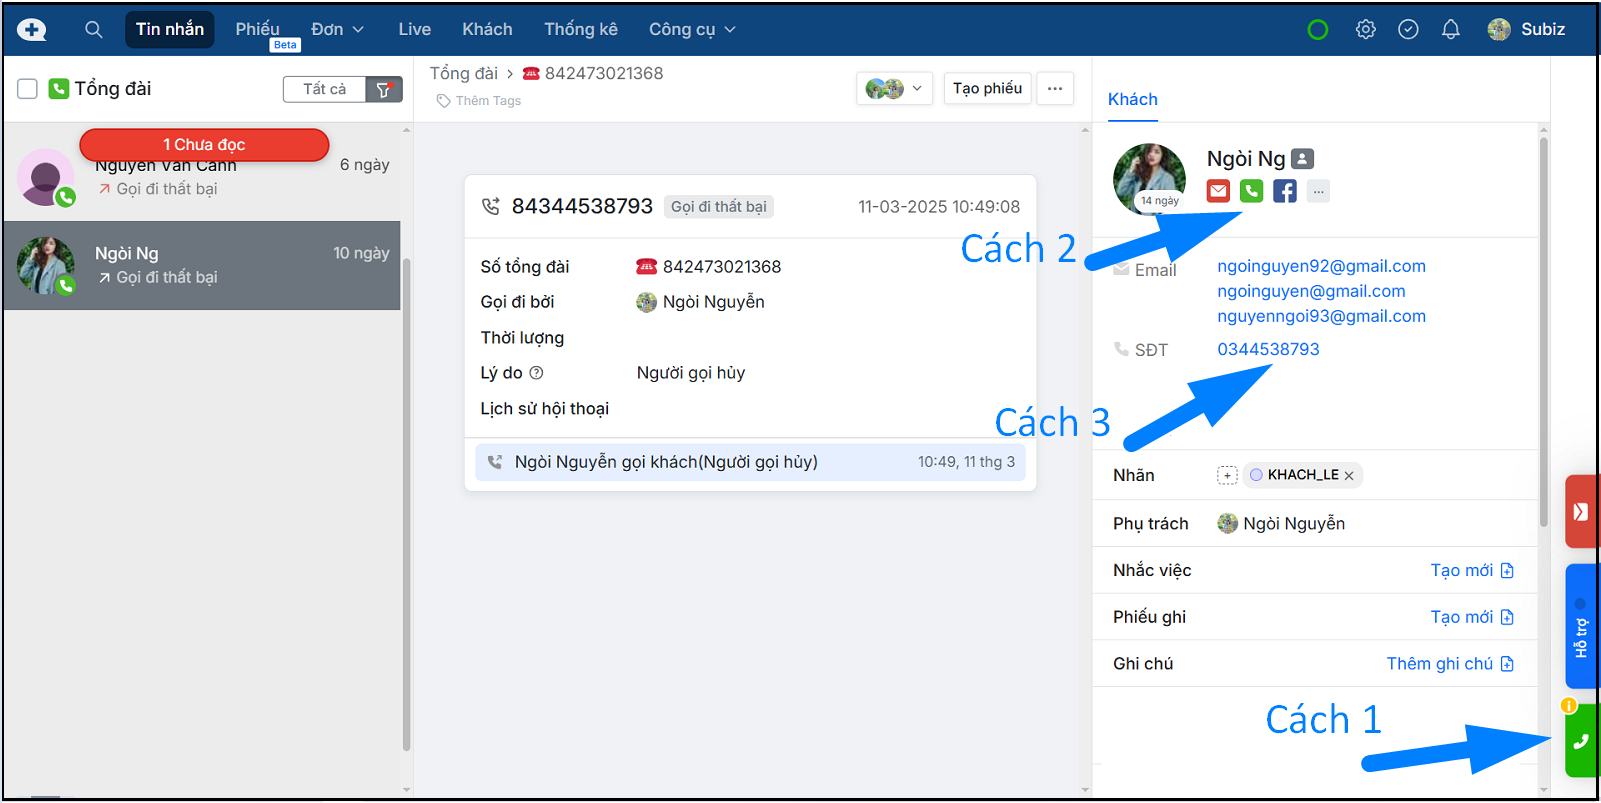Open the settings gear icon
This screenshot has width=1601, height=803.
[x=1365, y=30]
